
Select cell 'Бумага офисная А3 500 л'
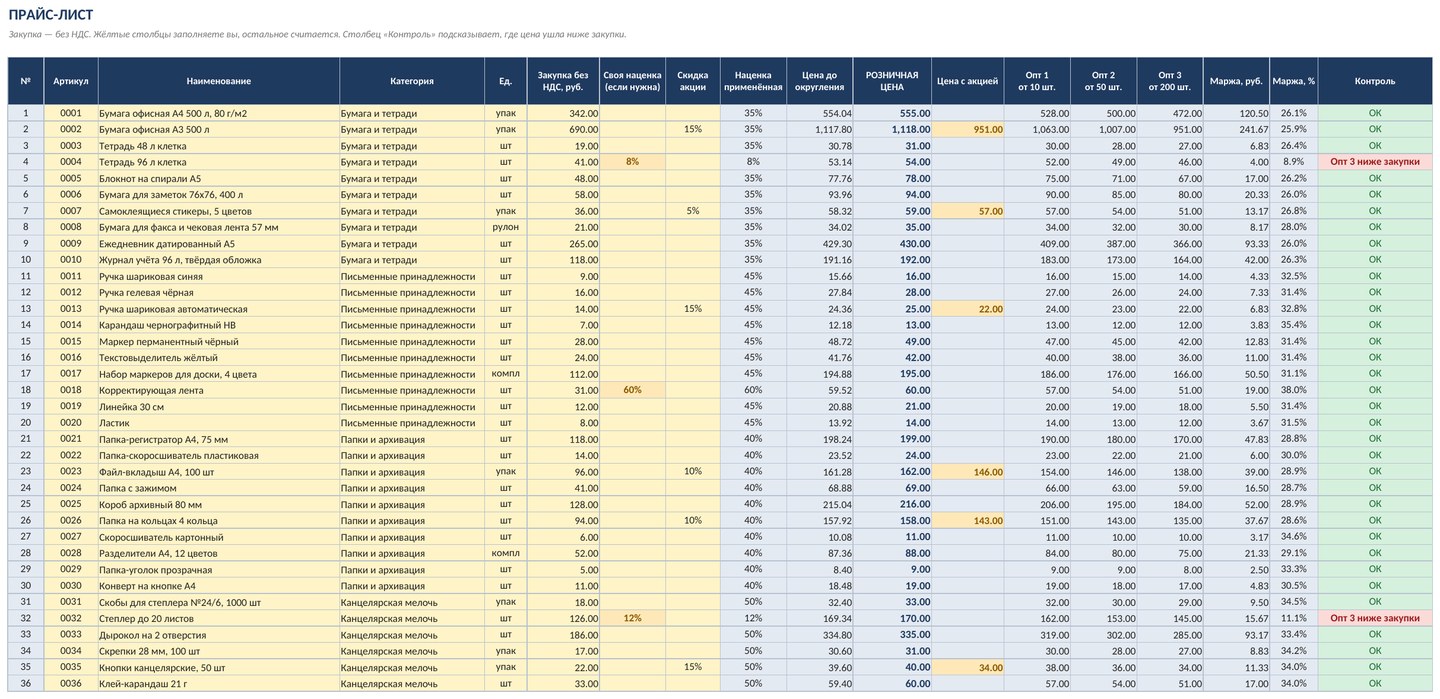coord(218,129)
